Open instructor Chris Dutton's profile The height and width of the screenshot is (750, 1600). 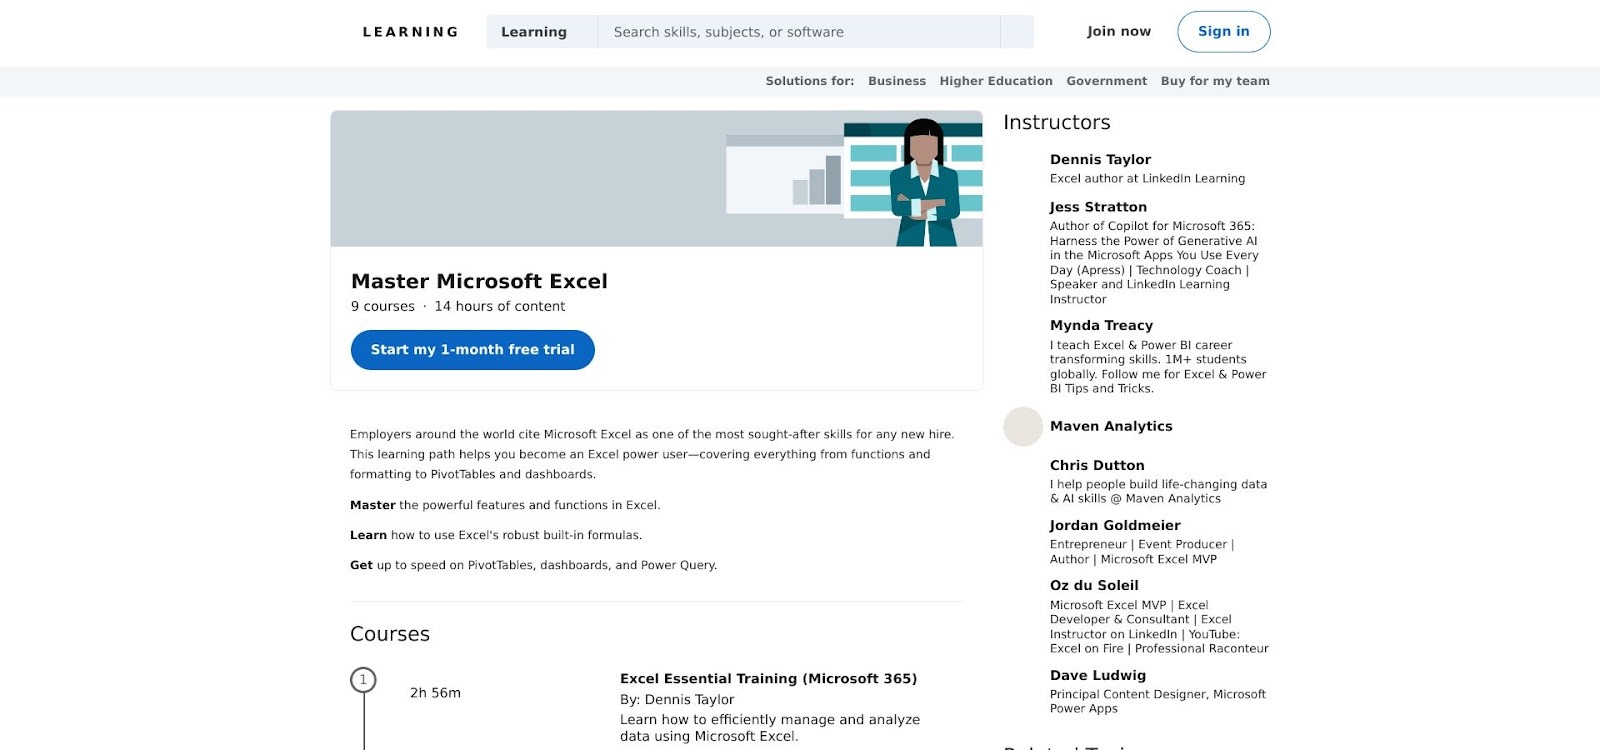tap(1097, 466)
